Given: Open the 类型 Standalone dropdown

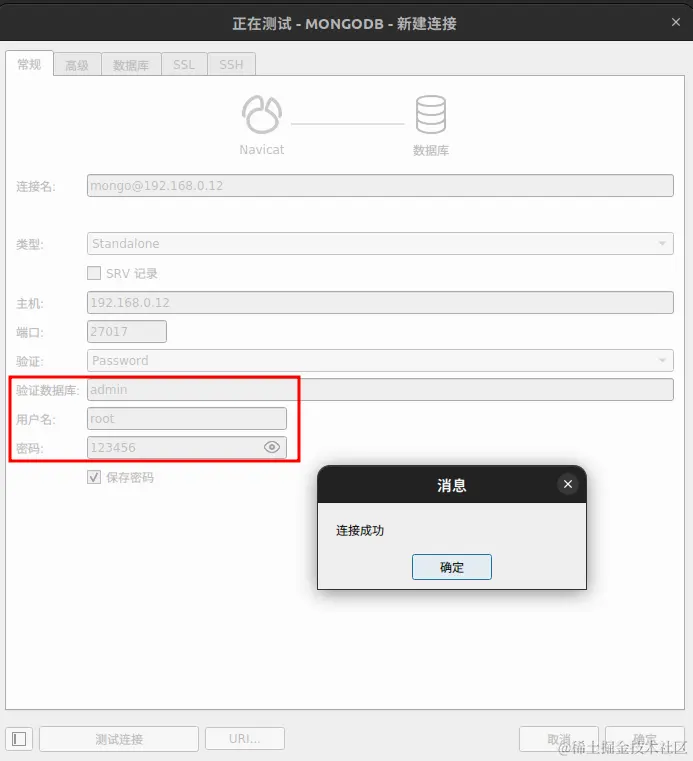Looking at the screenshot, I should click(x=380, y=244).
